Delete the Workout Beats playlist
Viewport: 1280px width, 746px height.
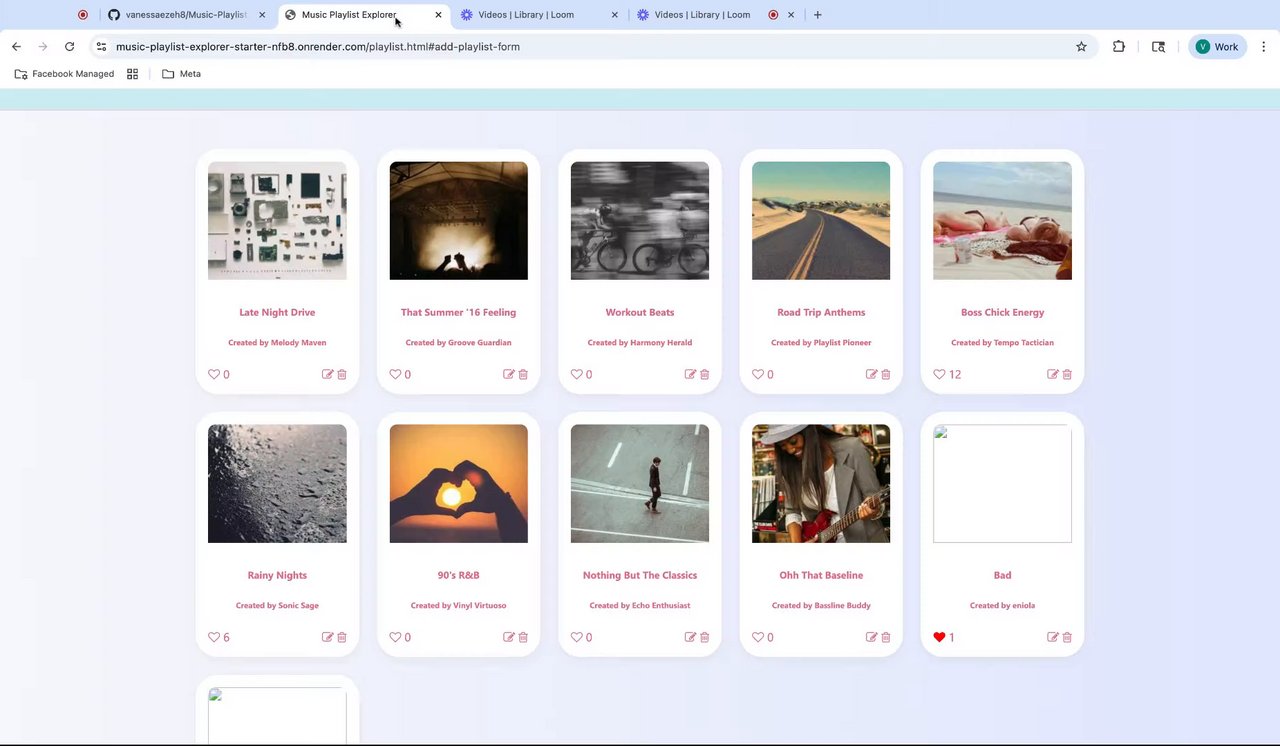coord(704,374)
